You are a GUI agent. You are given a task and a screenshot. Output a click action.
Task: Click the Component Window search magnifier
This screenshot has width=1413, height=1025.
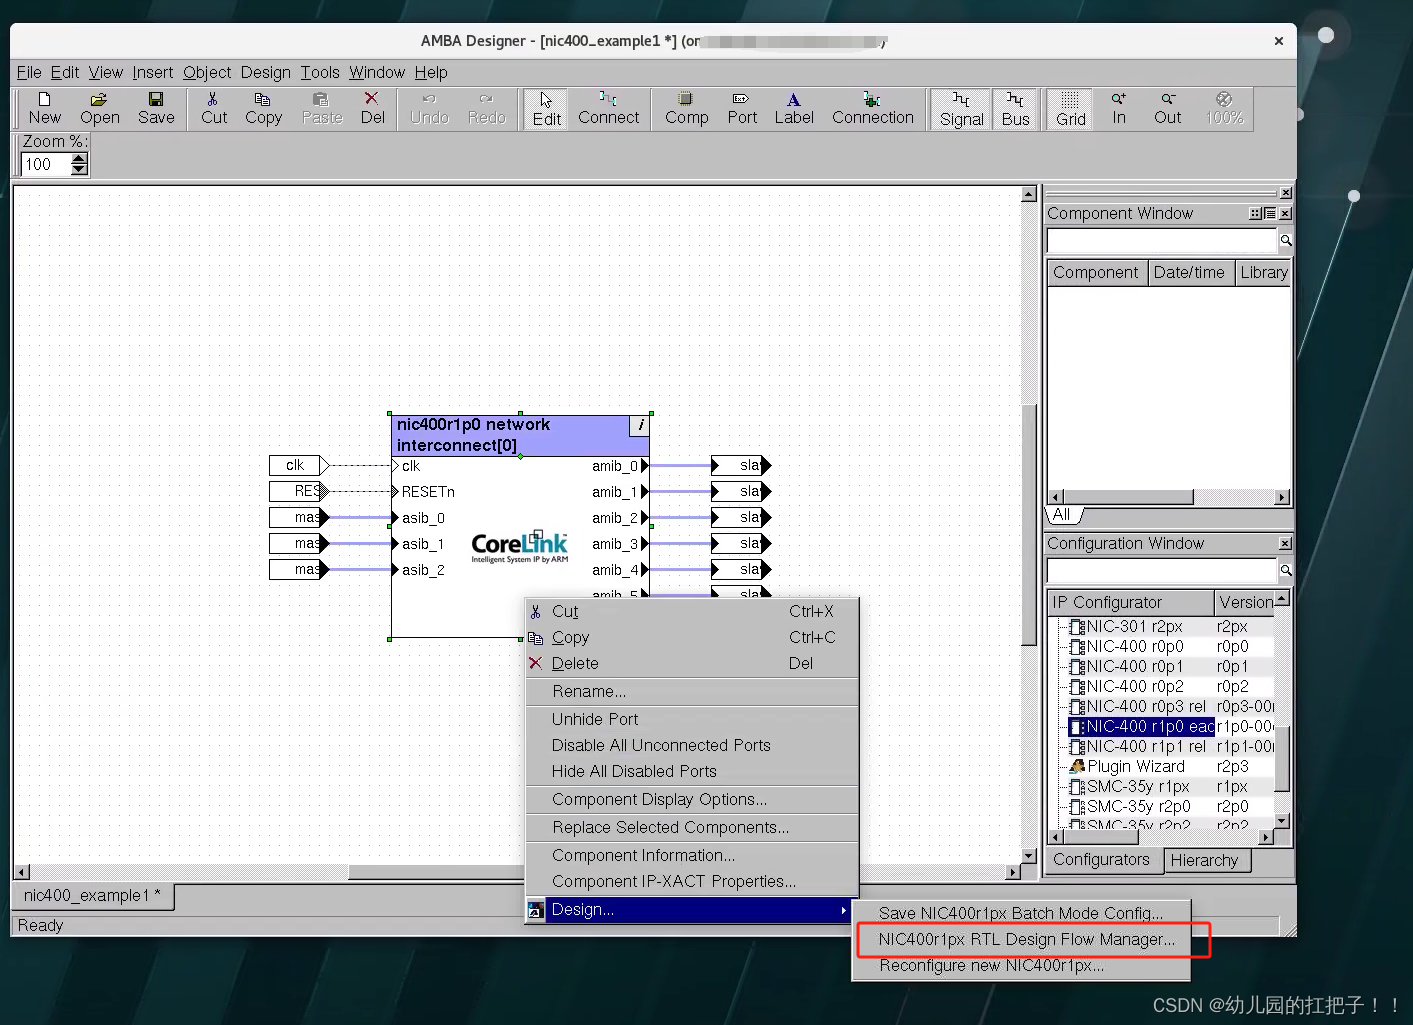coord(1286,240)
